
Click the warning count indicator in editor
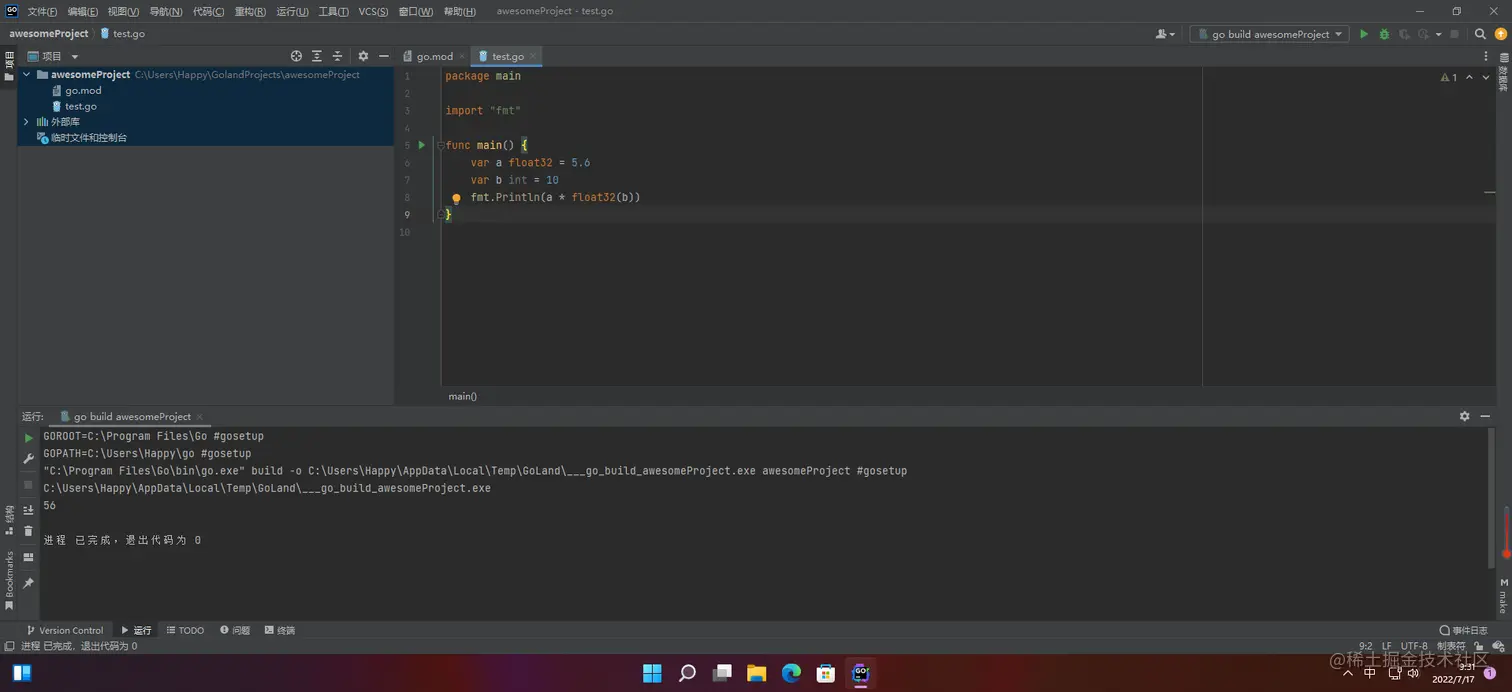1449,77
